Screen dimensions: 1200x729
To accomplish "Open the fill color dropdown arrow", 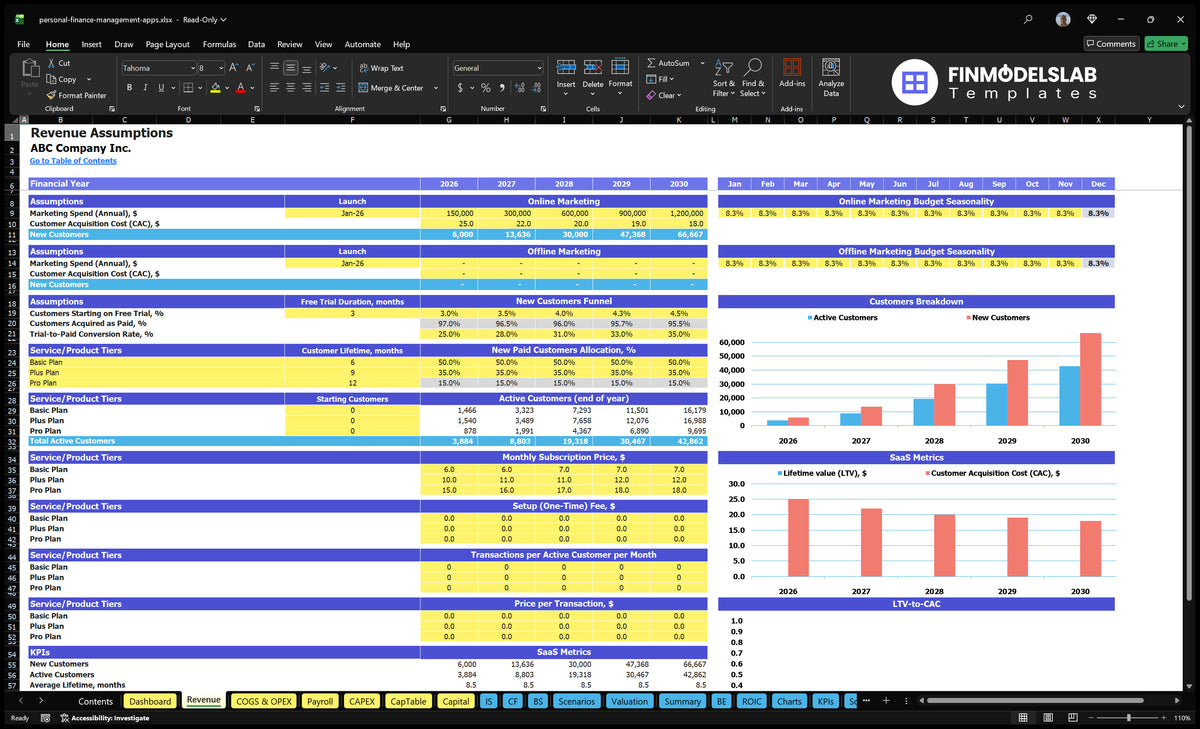I will pos(226,88).
